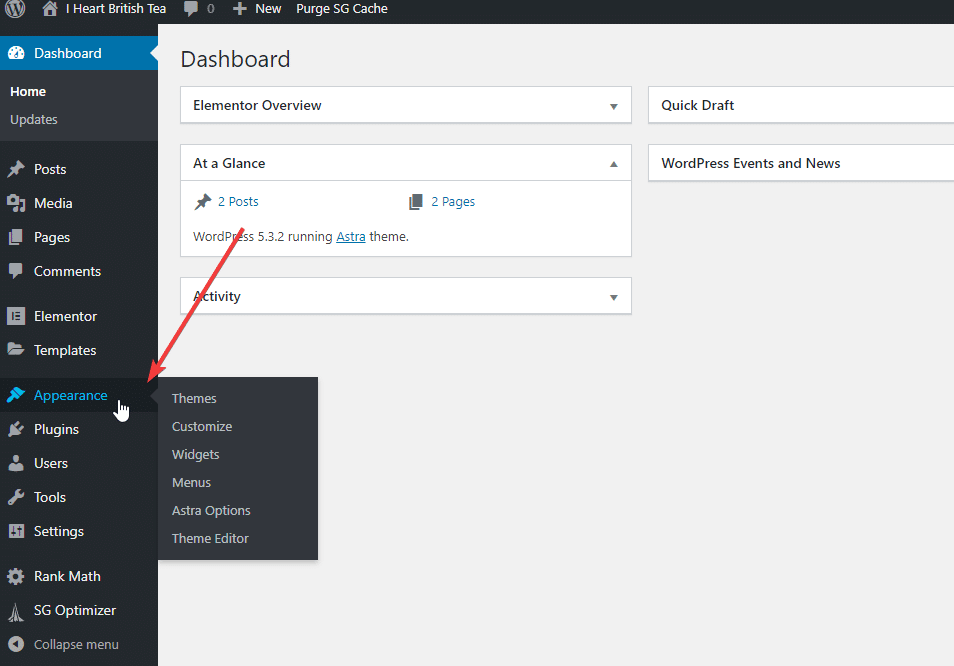Click the Appearance paintbrush icon
This screenshot has width=954, height=666.
[x=16, y=395]
